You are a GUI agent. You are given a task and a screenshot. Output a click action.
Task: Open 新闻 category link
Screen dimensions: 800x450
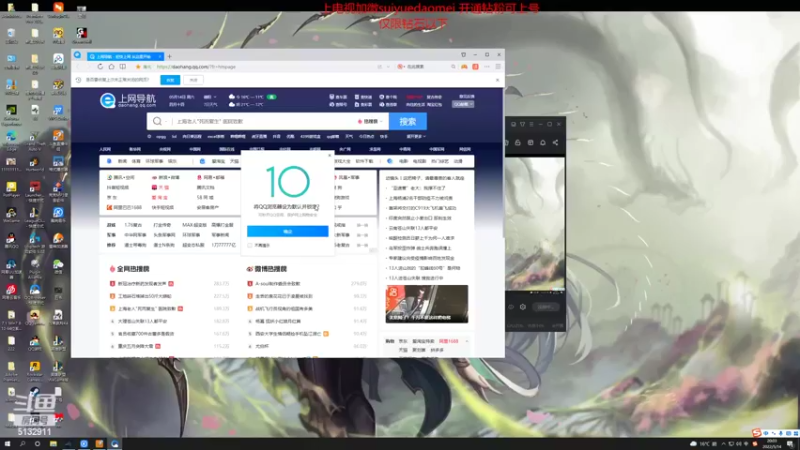122,161
